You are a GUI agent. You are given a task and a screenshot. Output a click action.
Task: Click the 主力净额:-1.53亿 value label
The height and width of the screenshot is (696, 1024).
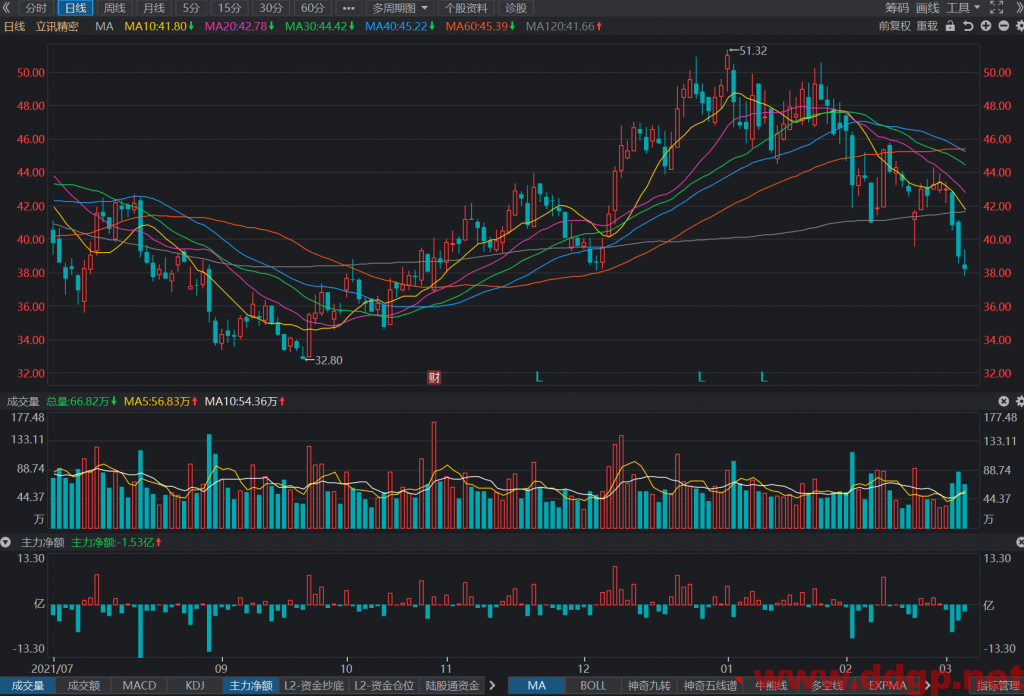116,542
